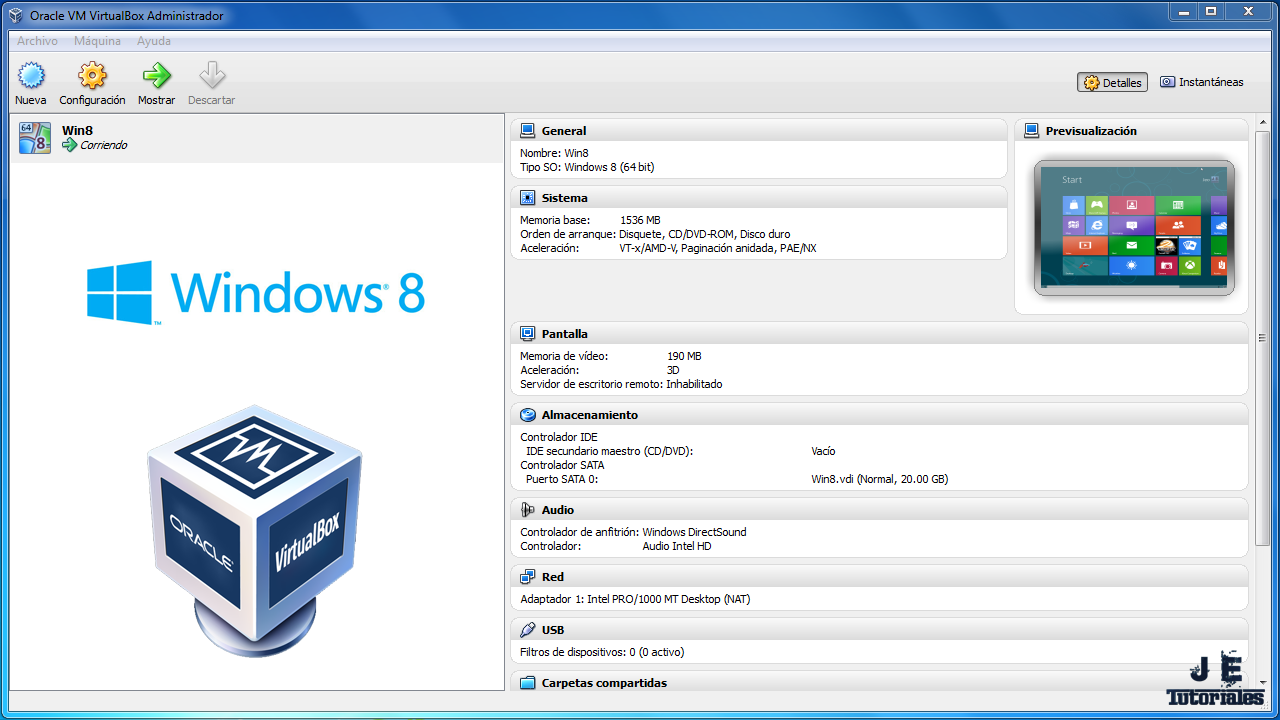Click the Carpetas compartidas folder icon
Image resolution: width=1280 pixels, height=720 pixels.
pyautogui.click(x=528, y=683)
